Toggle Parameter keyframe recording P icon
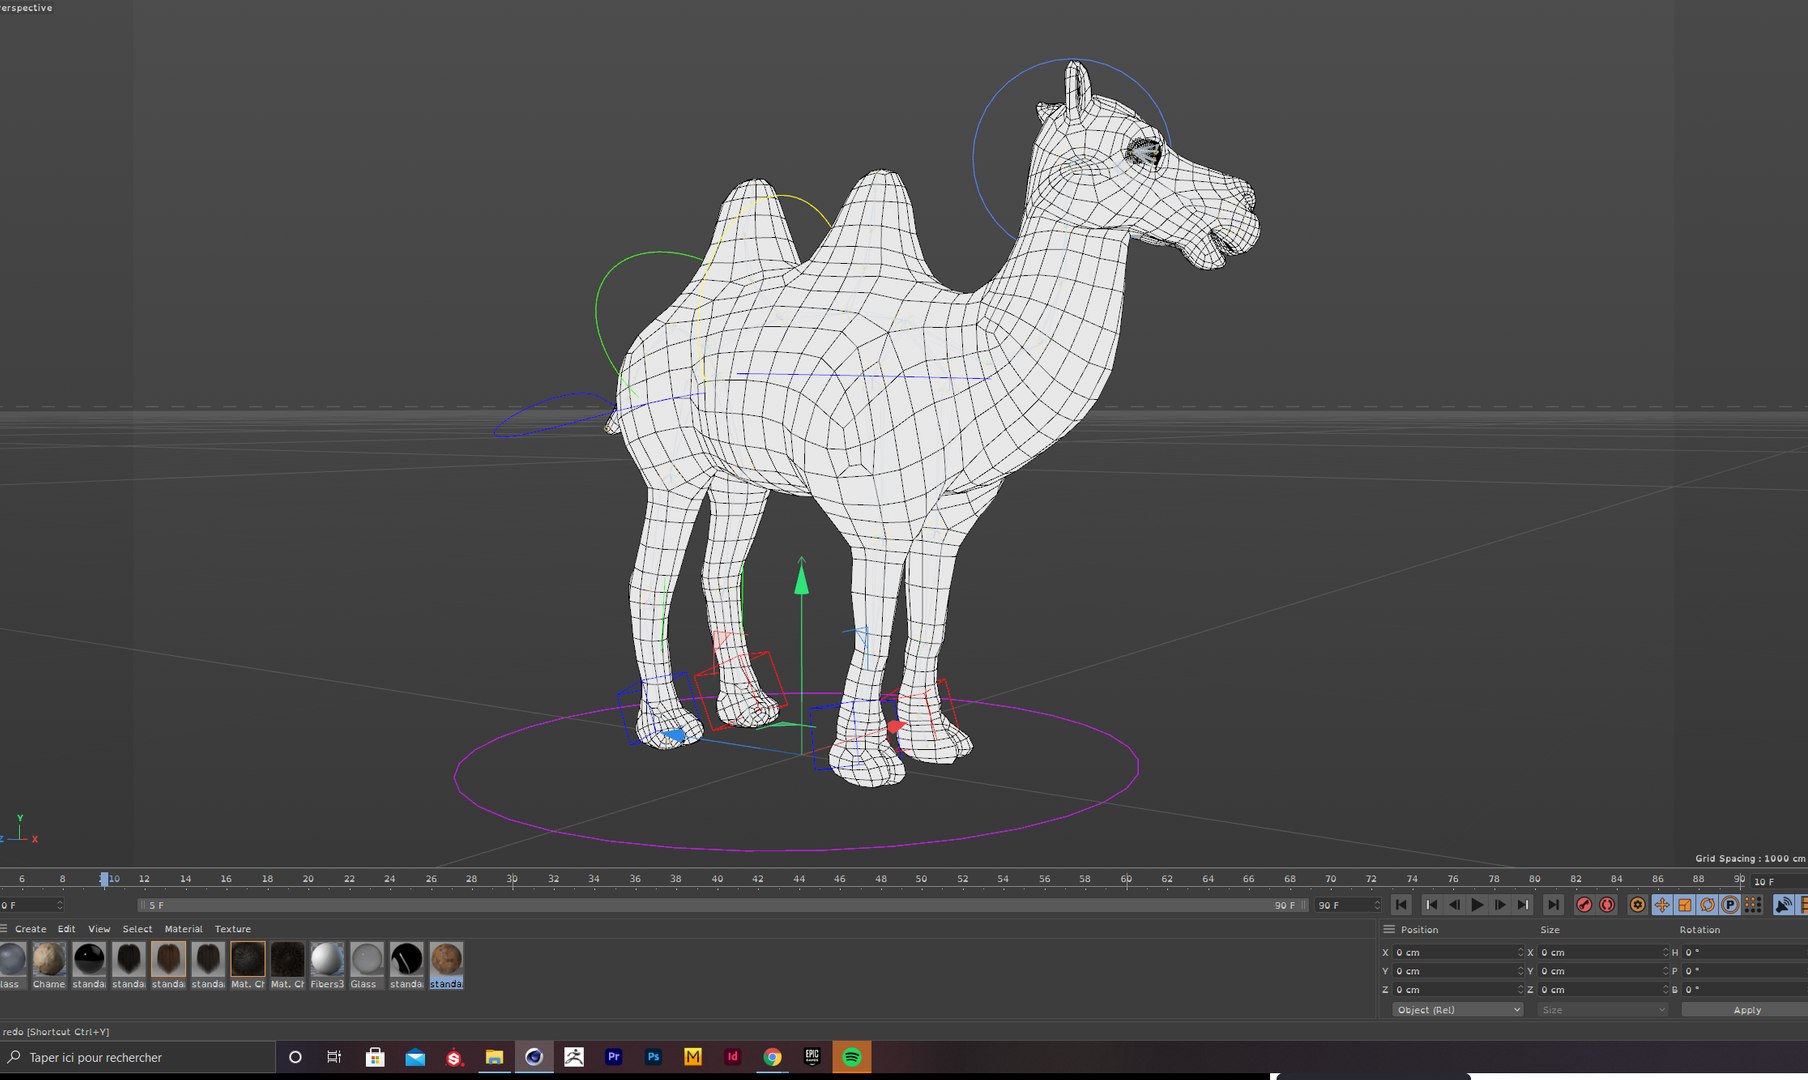Image resolution: width=1808 pixels, height=1080 pixels. pos(1730,905)
